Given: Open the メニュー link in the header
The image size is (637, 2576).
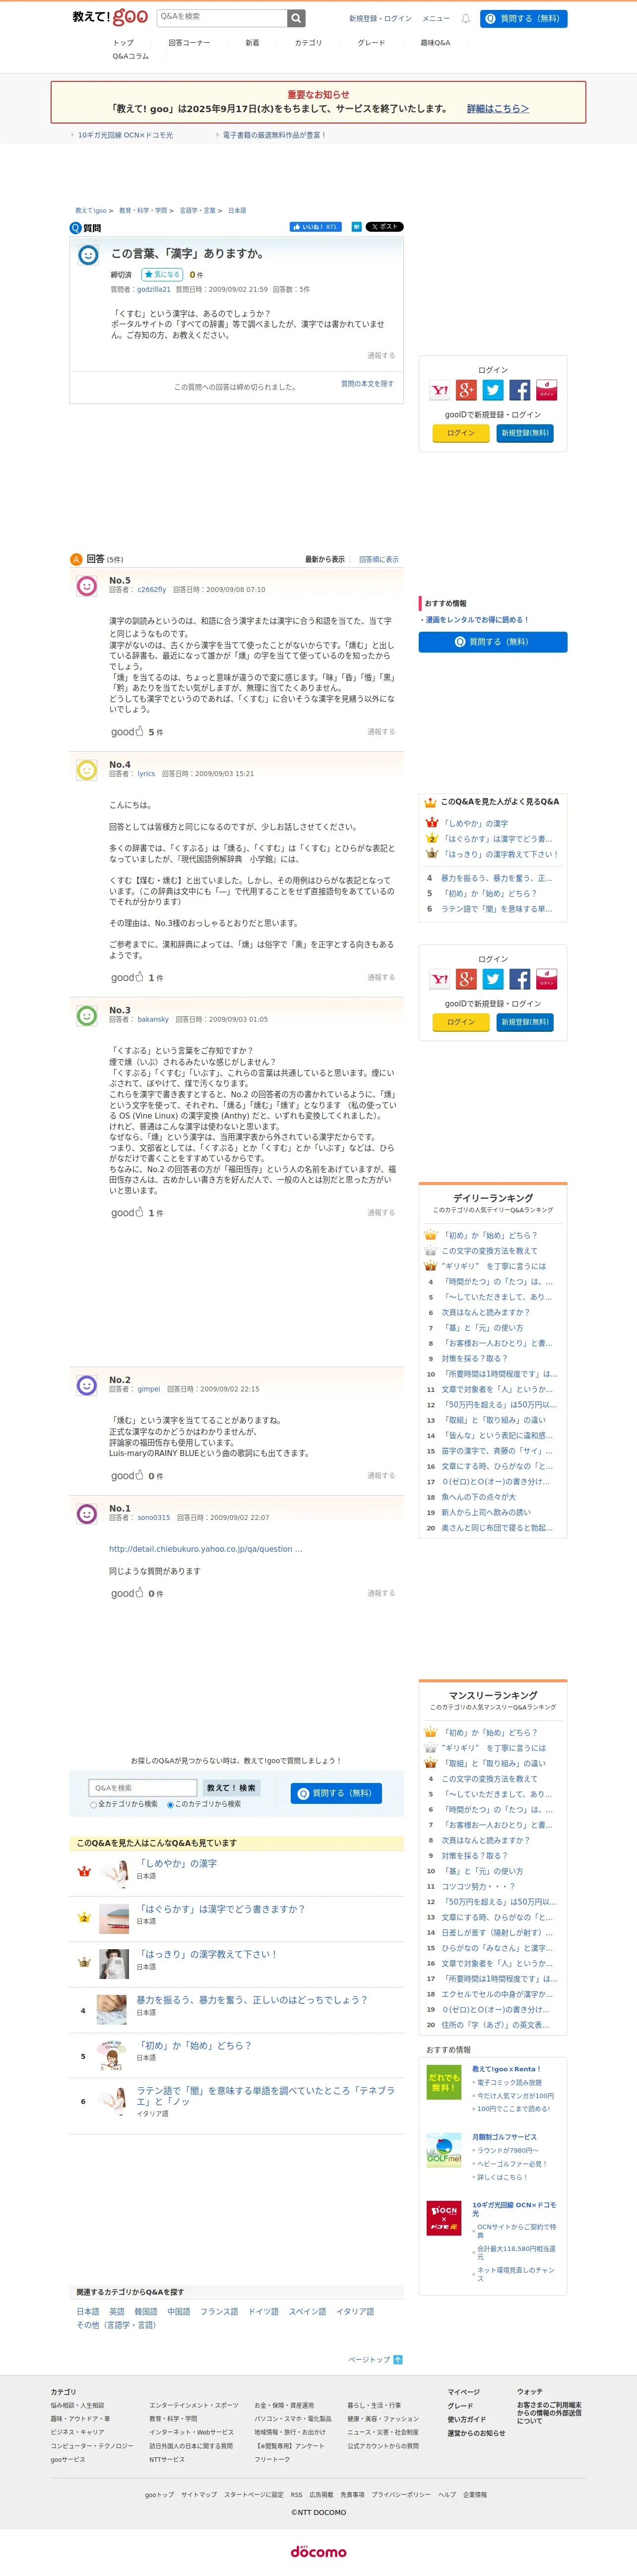Looking at the screenshot, I should 436,19.
